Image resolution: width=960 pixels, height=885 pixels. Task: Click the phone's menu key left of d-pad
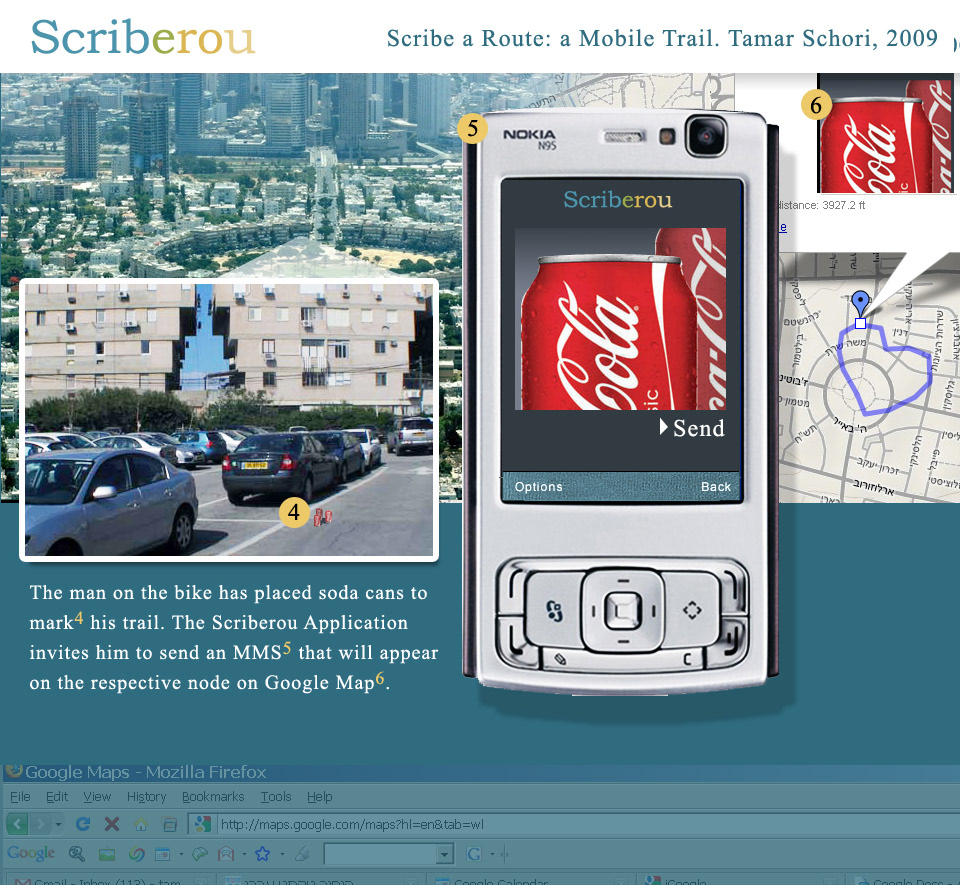coord(553,610)
